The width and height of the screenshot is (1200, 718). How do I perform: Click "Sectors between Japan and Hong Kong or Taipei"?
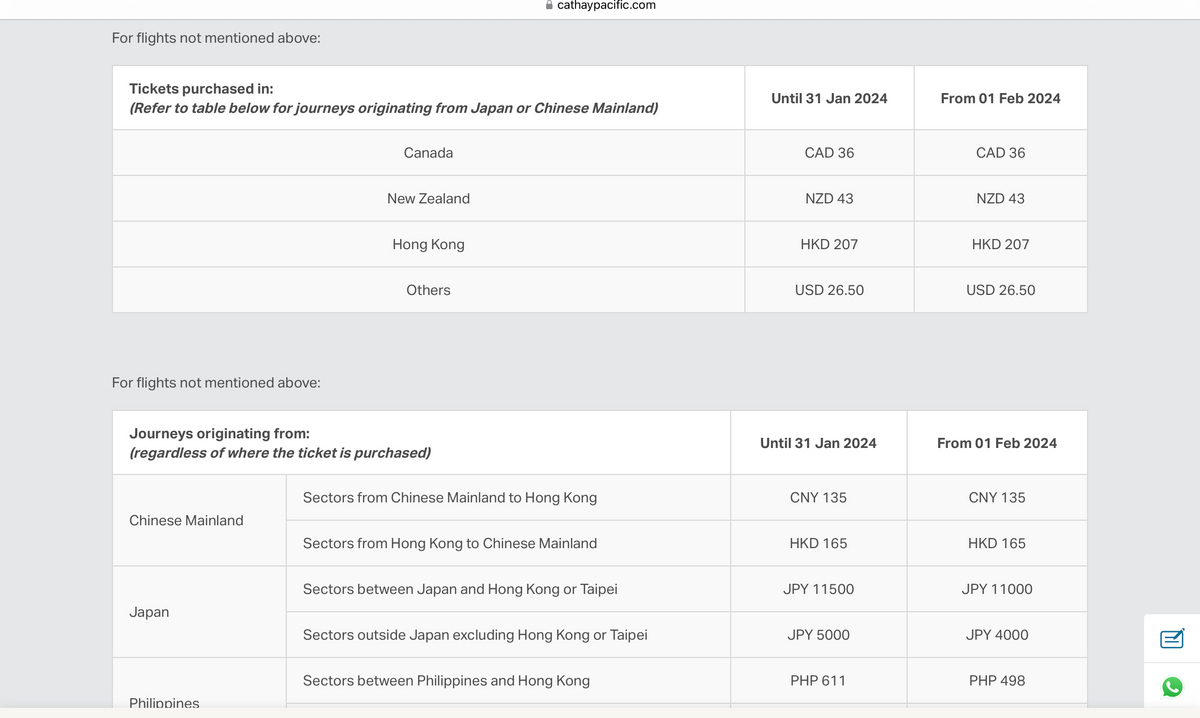[460, 590]
